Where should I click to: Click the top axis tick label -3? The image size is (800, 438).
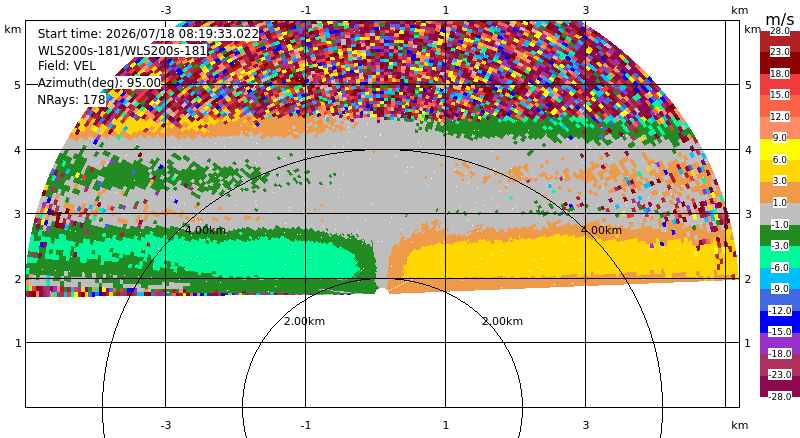[x=166, y=10]
